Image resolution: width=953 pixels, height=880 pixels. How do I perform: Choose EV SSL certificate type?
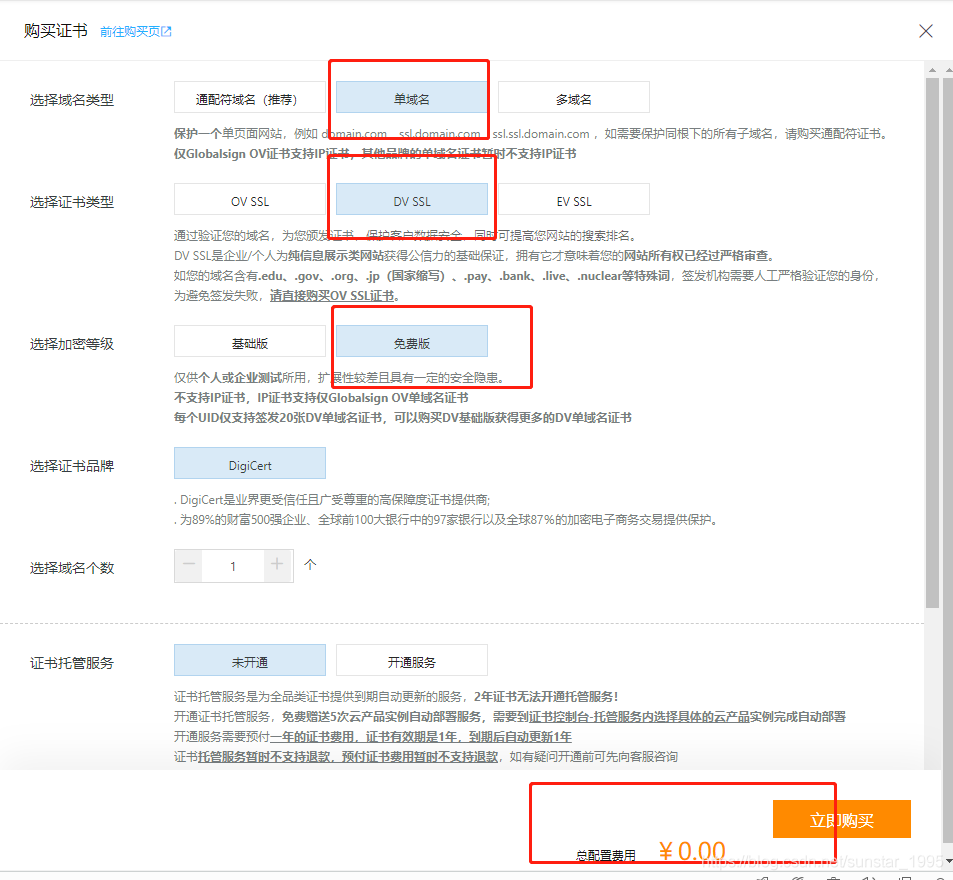tap(573, 200)
